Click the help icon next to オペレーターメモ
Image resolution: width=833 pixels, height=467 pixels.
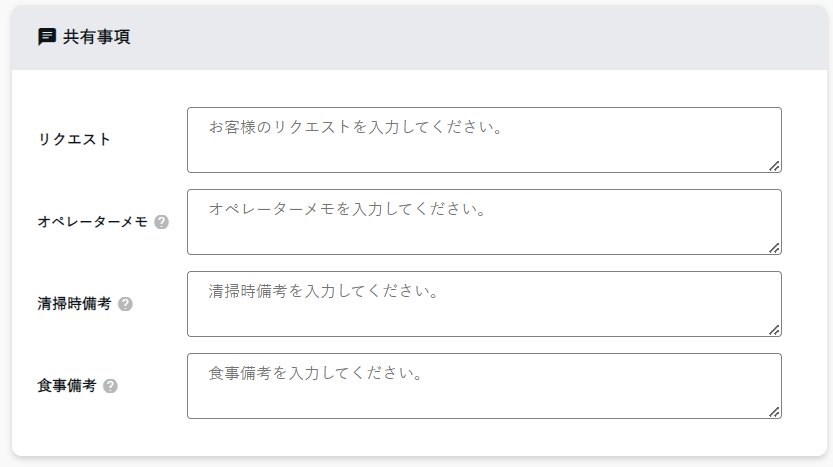162,222
